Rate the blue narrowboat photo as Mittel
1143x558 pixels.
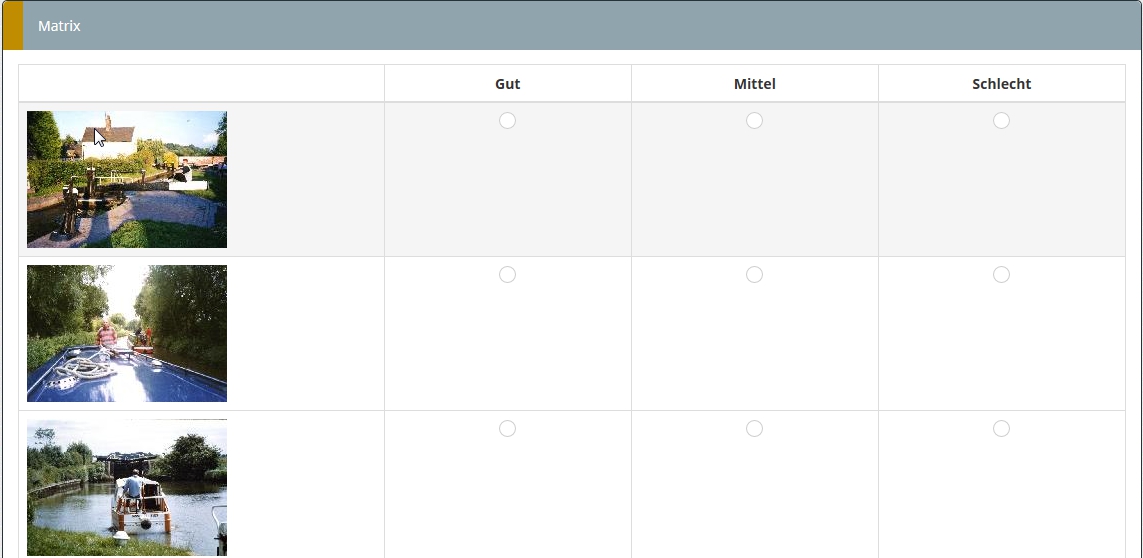point(754,275)
